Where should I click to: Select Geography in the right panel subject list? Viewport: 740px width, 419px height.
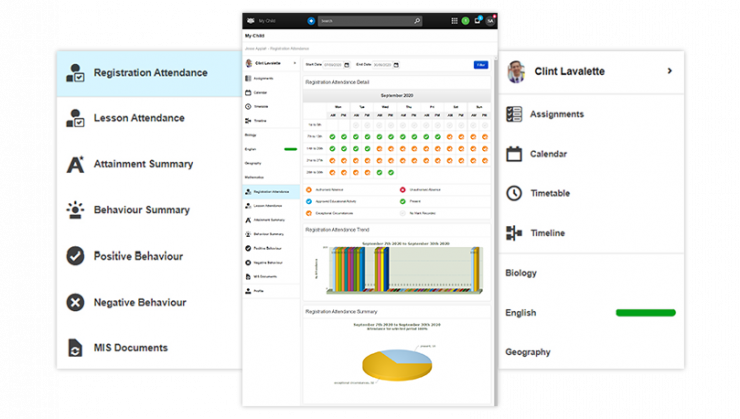click(528, 352)
